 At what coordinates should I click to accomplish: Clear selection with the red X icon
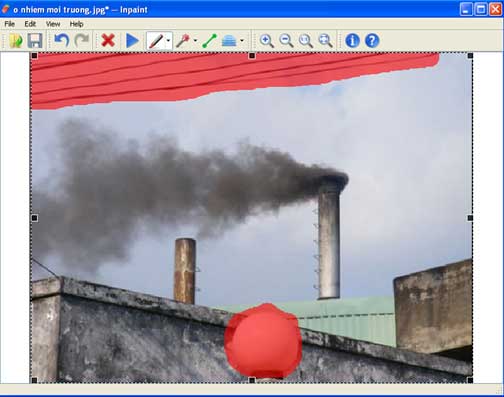(x=108, y=41)
